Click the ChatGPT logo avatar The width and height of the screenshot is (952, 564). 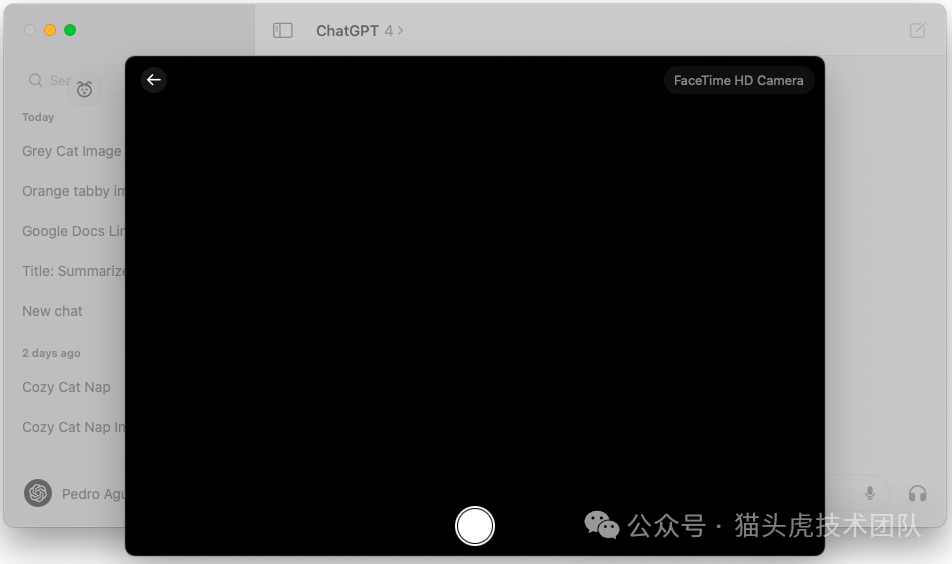pos(38,493)
